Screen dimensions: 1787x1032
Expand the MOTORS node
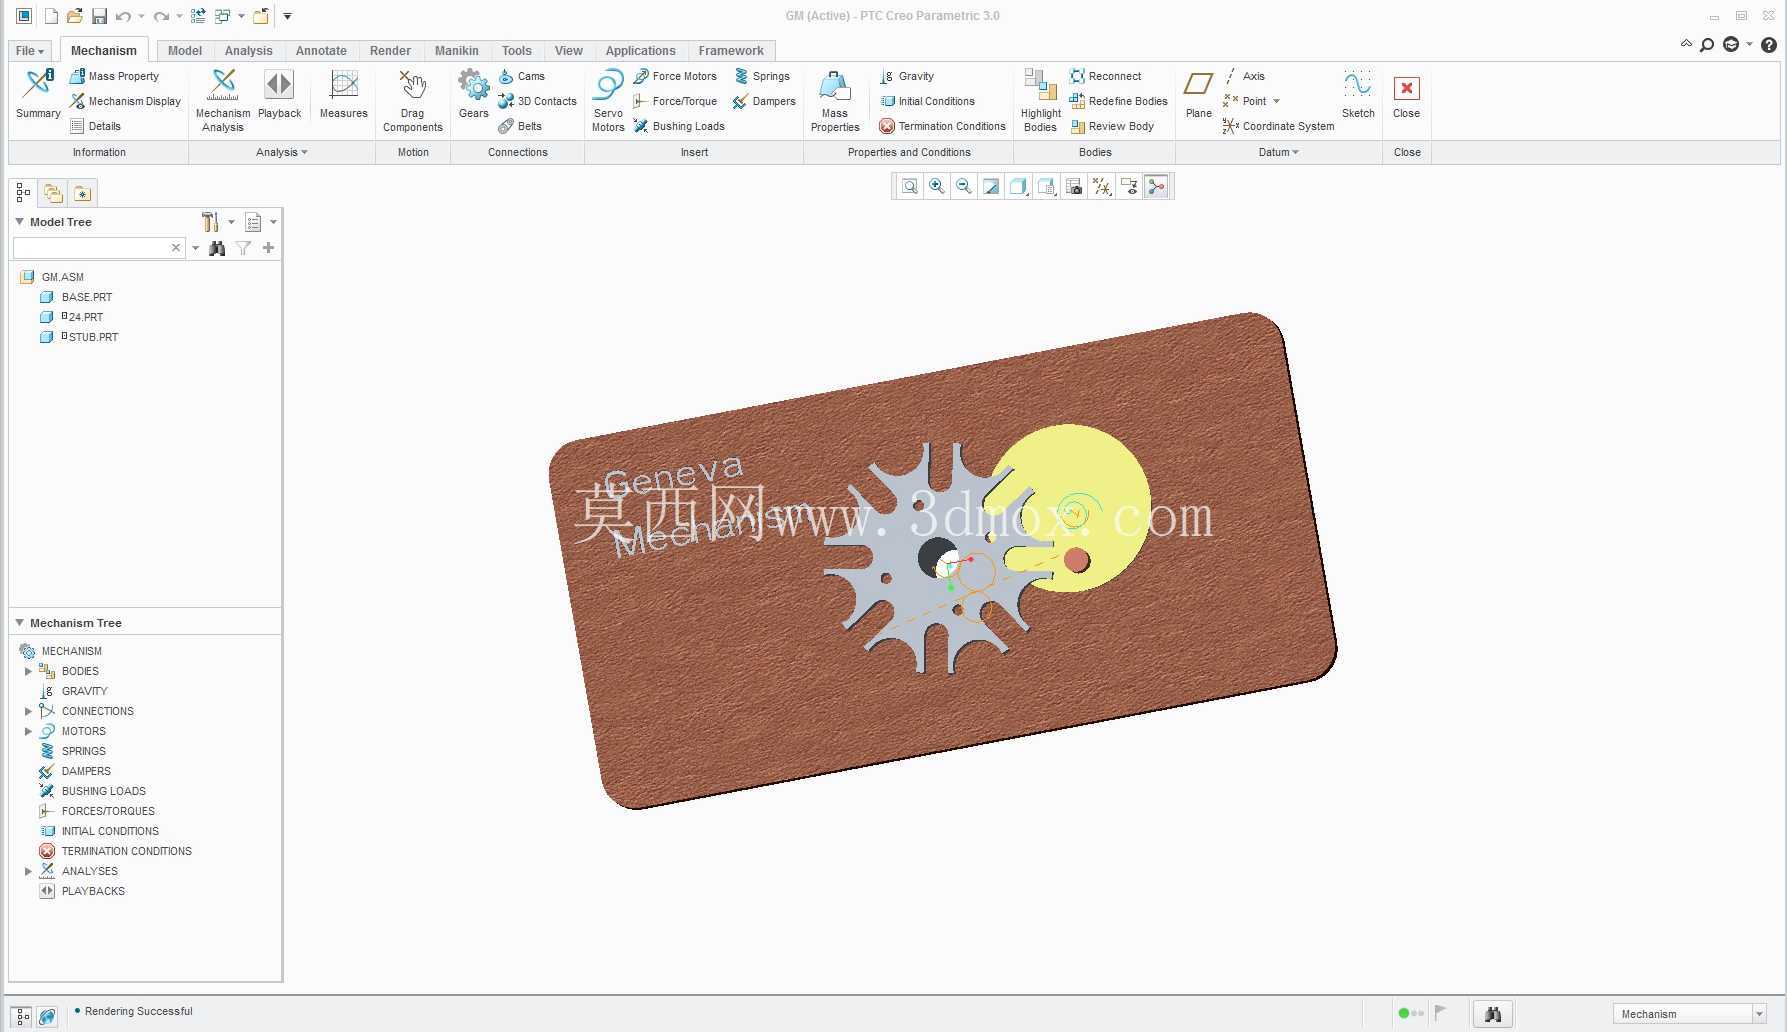pyautogui.click(x=28, y=731)
